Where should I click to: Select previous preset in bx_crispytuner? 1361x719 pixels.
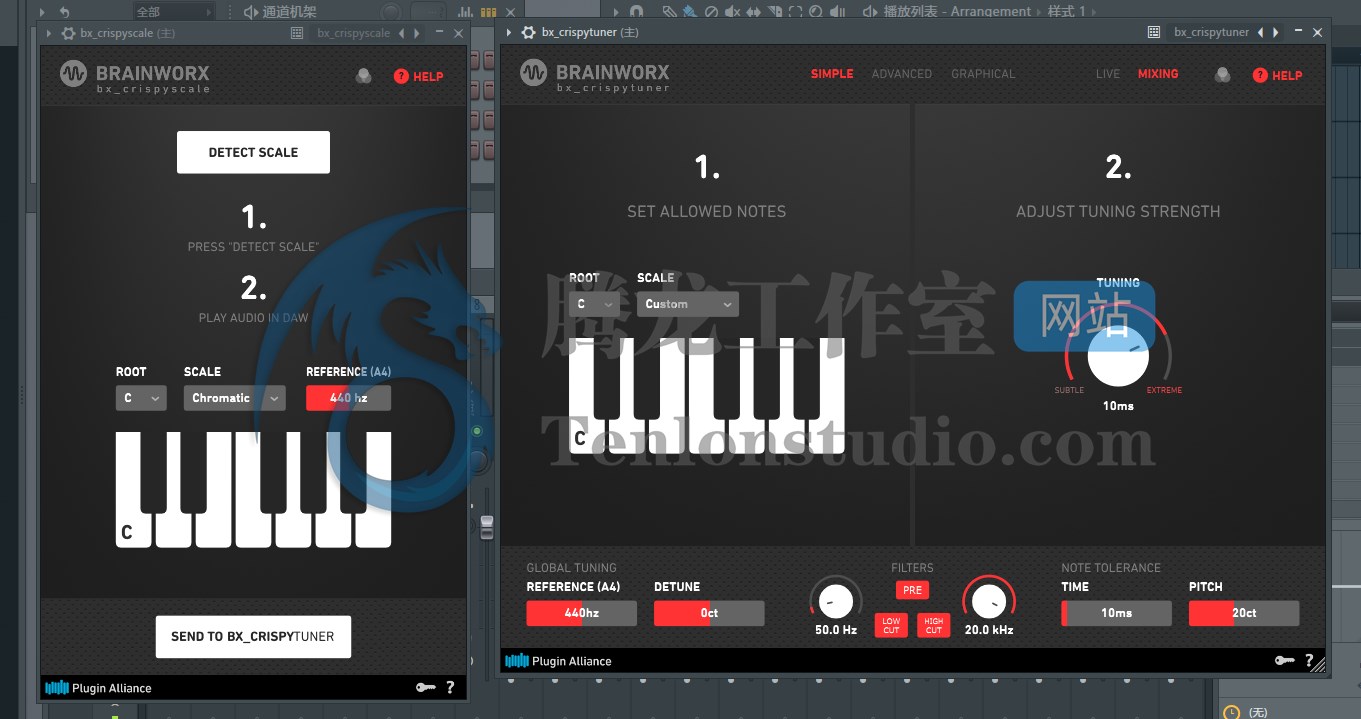click(1261, 32)
